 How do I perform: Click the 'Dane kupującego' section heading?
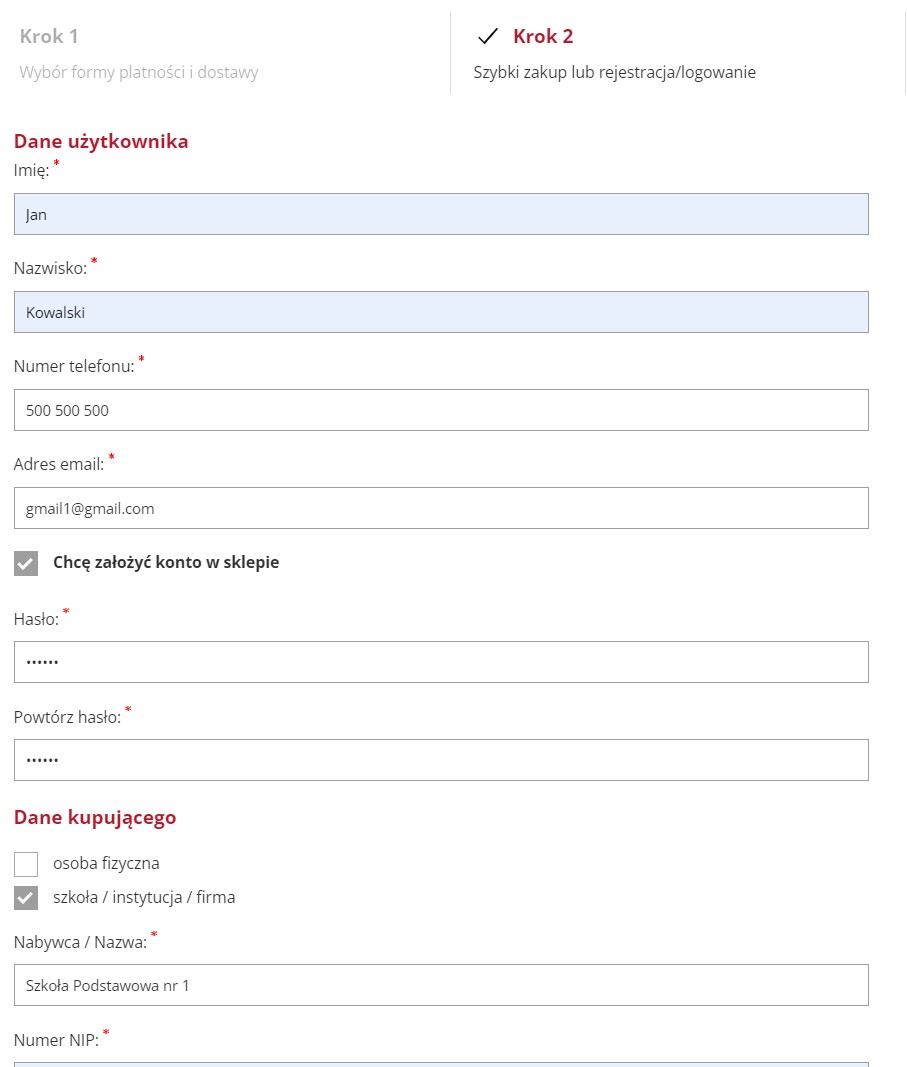click(x=95, y=817)
